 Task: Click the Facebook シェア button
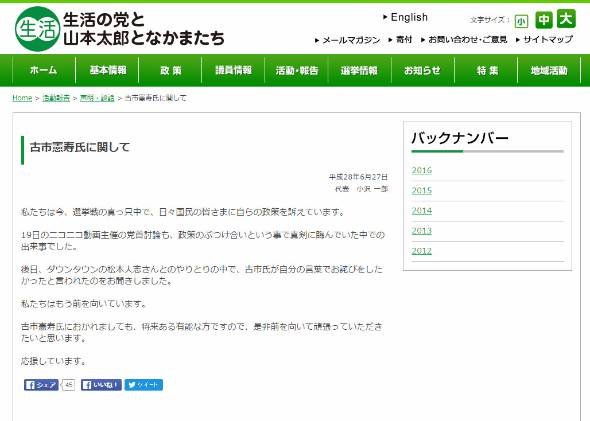[x=41, y=385]
